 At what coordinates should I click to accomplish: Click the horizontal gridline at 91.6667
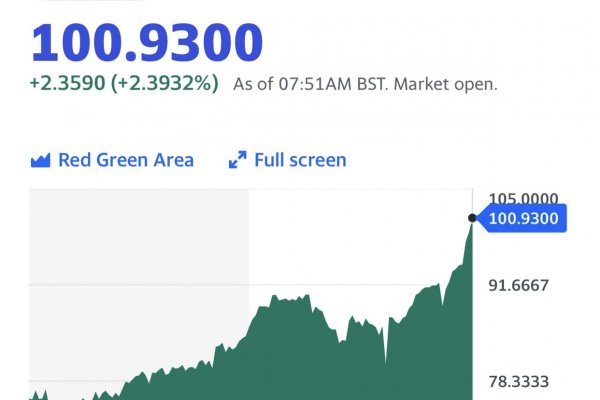click(380, 285)
